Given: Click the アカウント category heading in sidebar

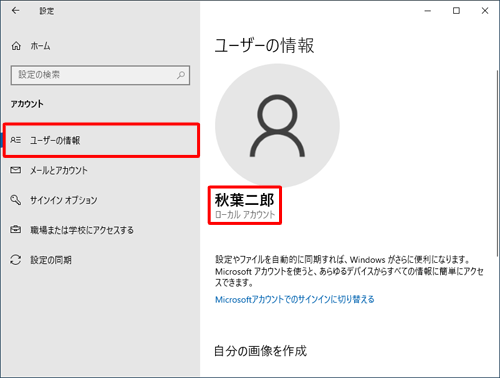Looking at the screenshot, I should (27, 104).
